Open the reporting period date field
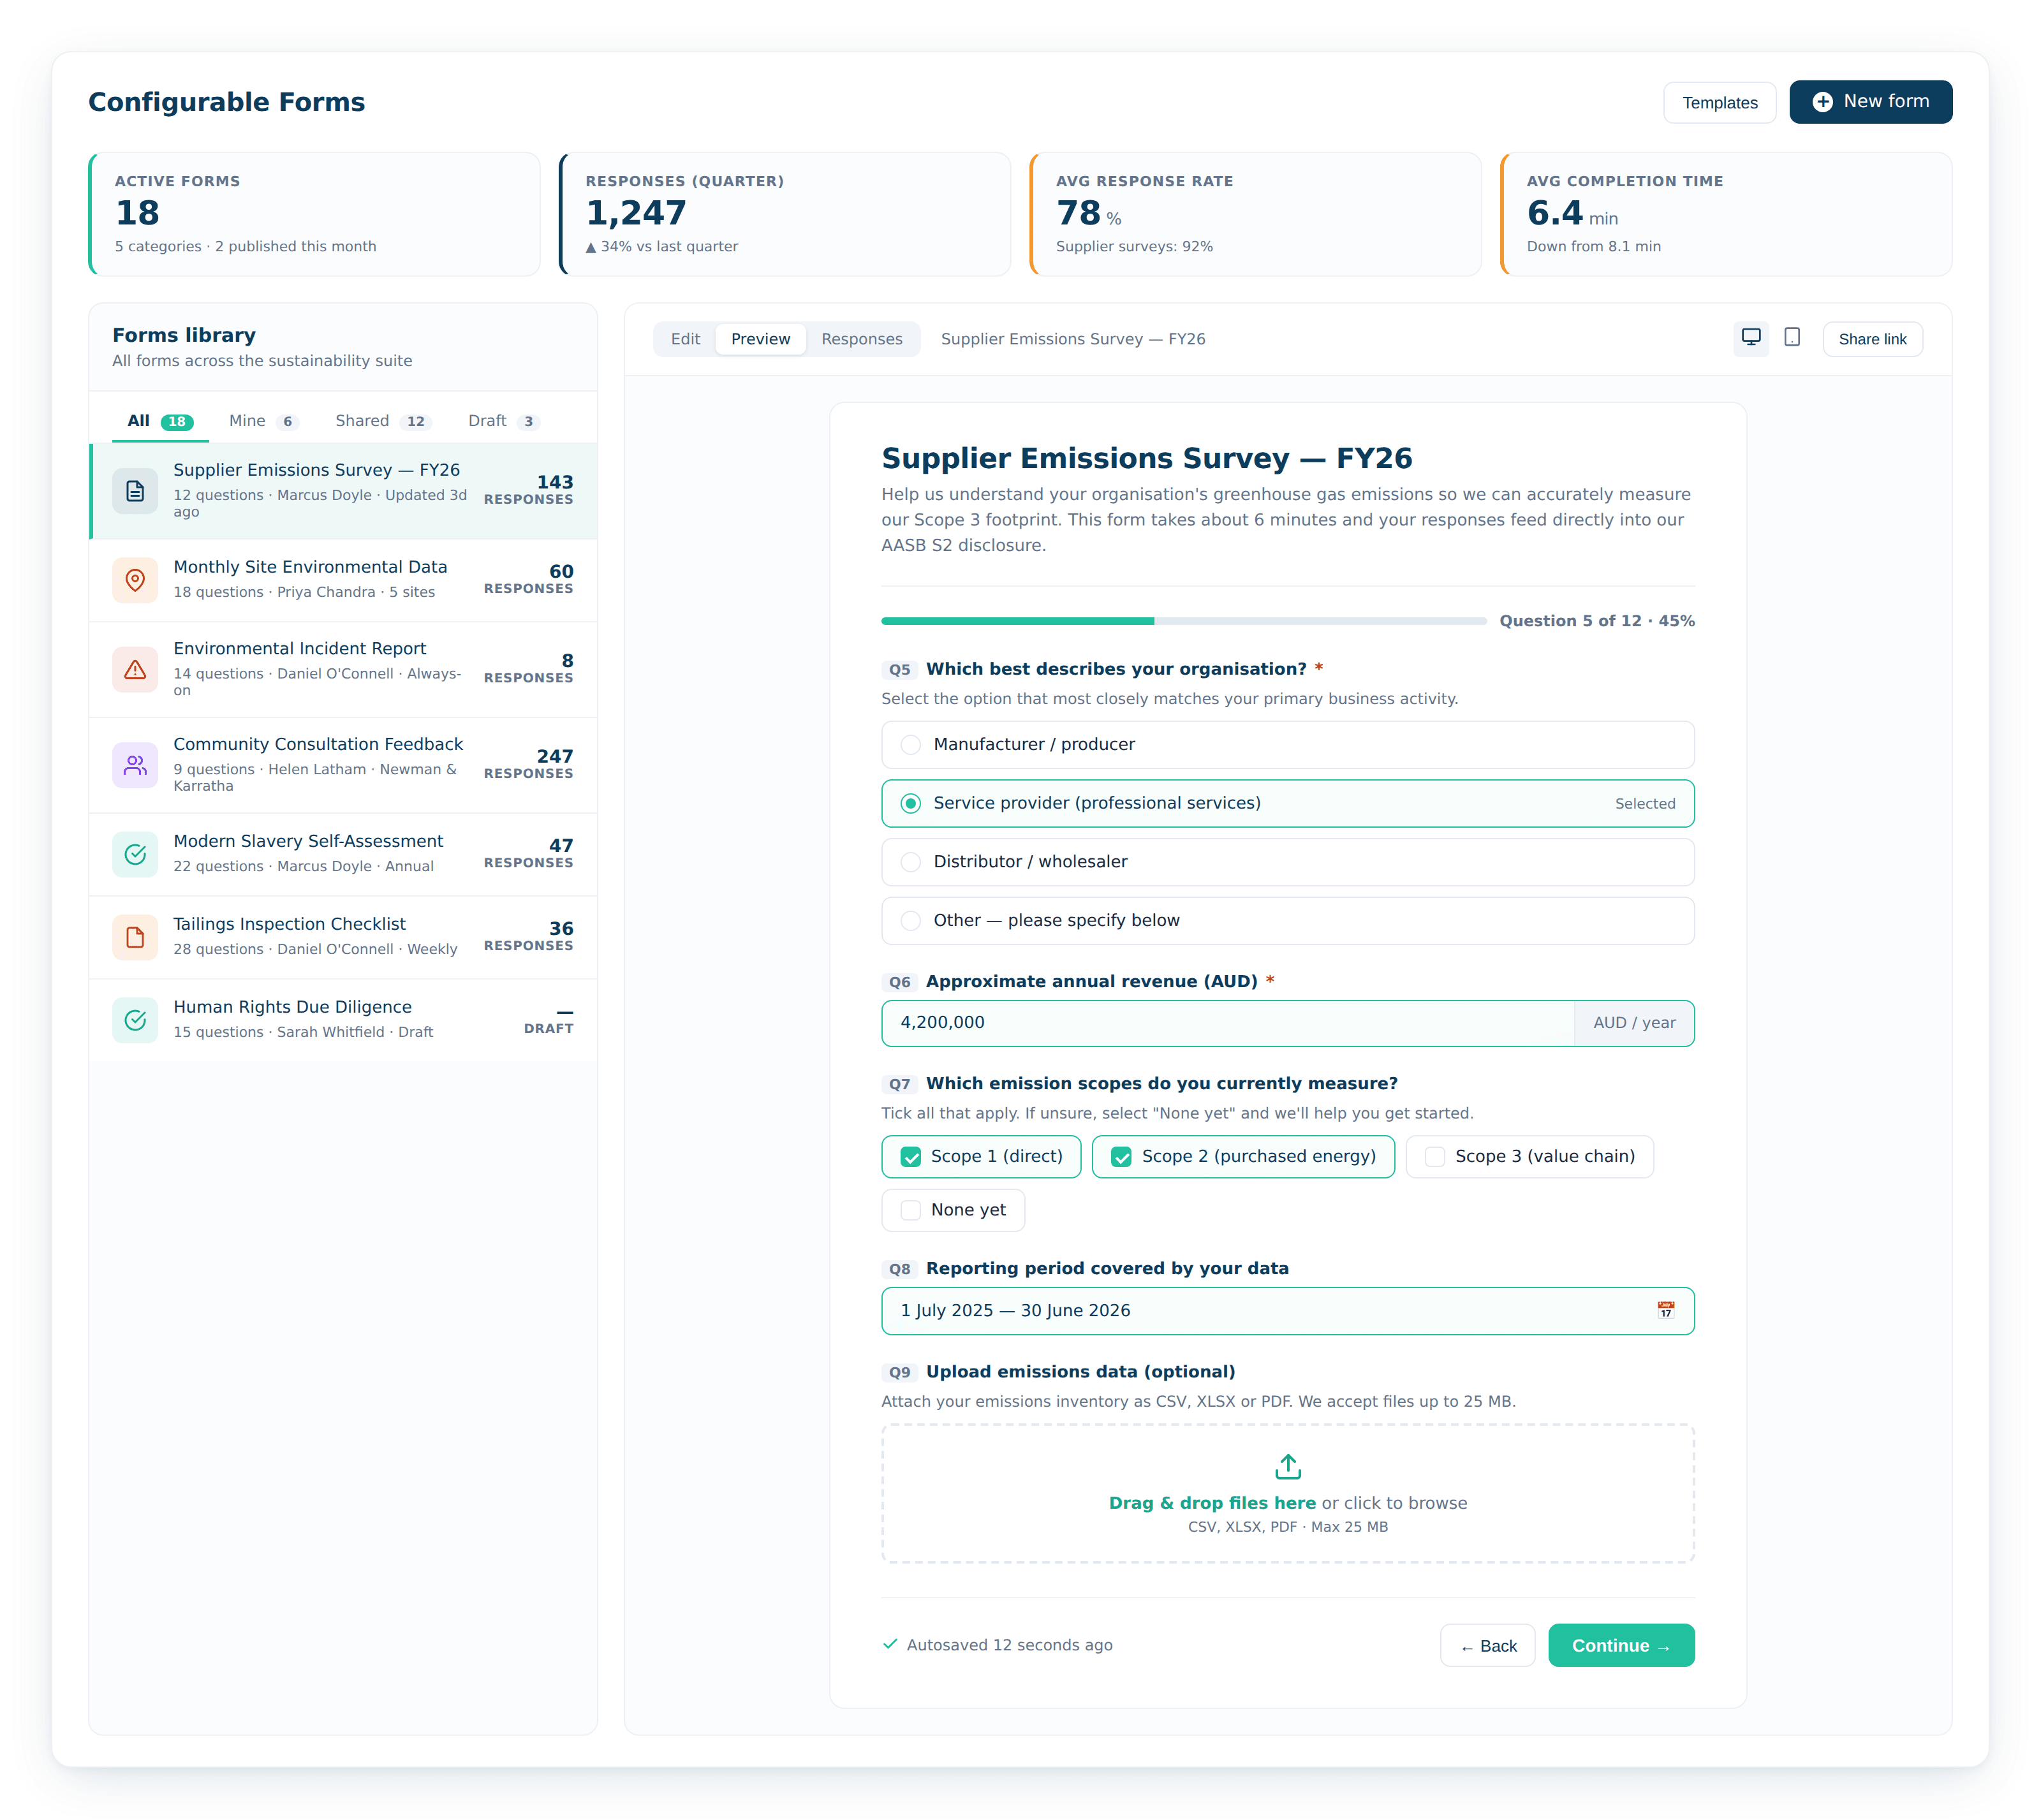This screenshot has height=1820, width=2041. click(x=1287, y=1310)
